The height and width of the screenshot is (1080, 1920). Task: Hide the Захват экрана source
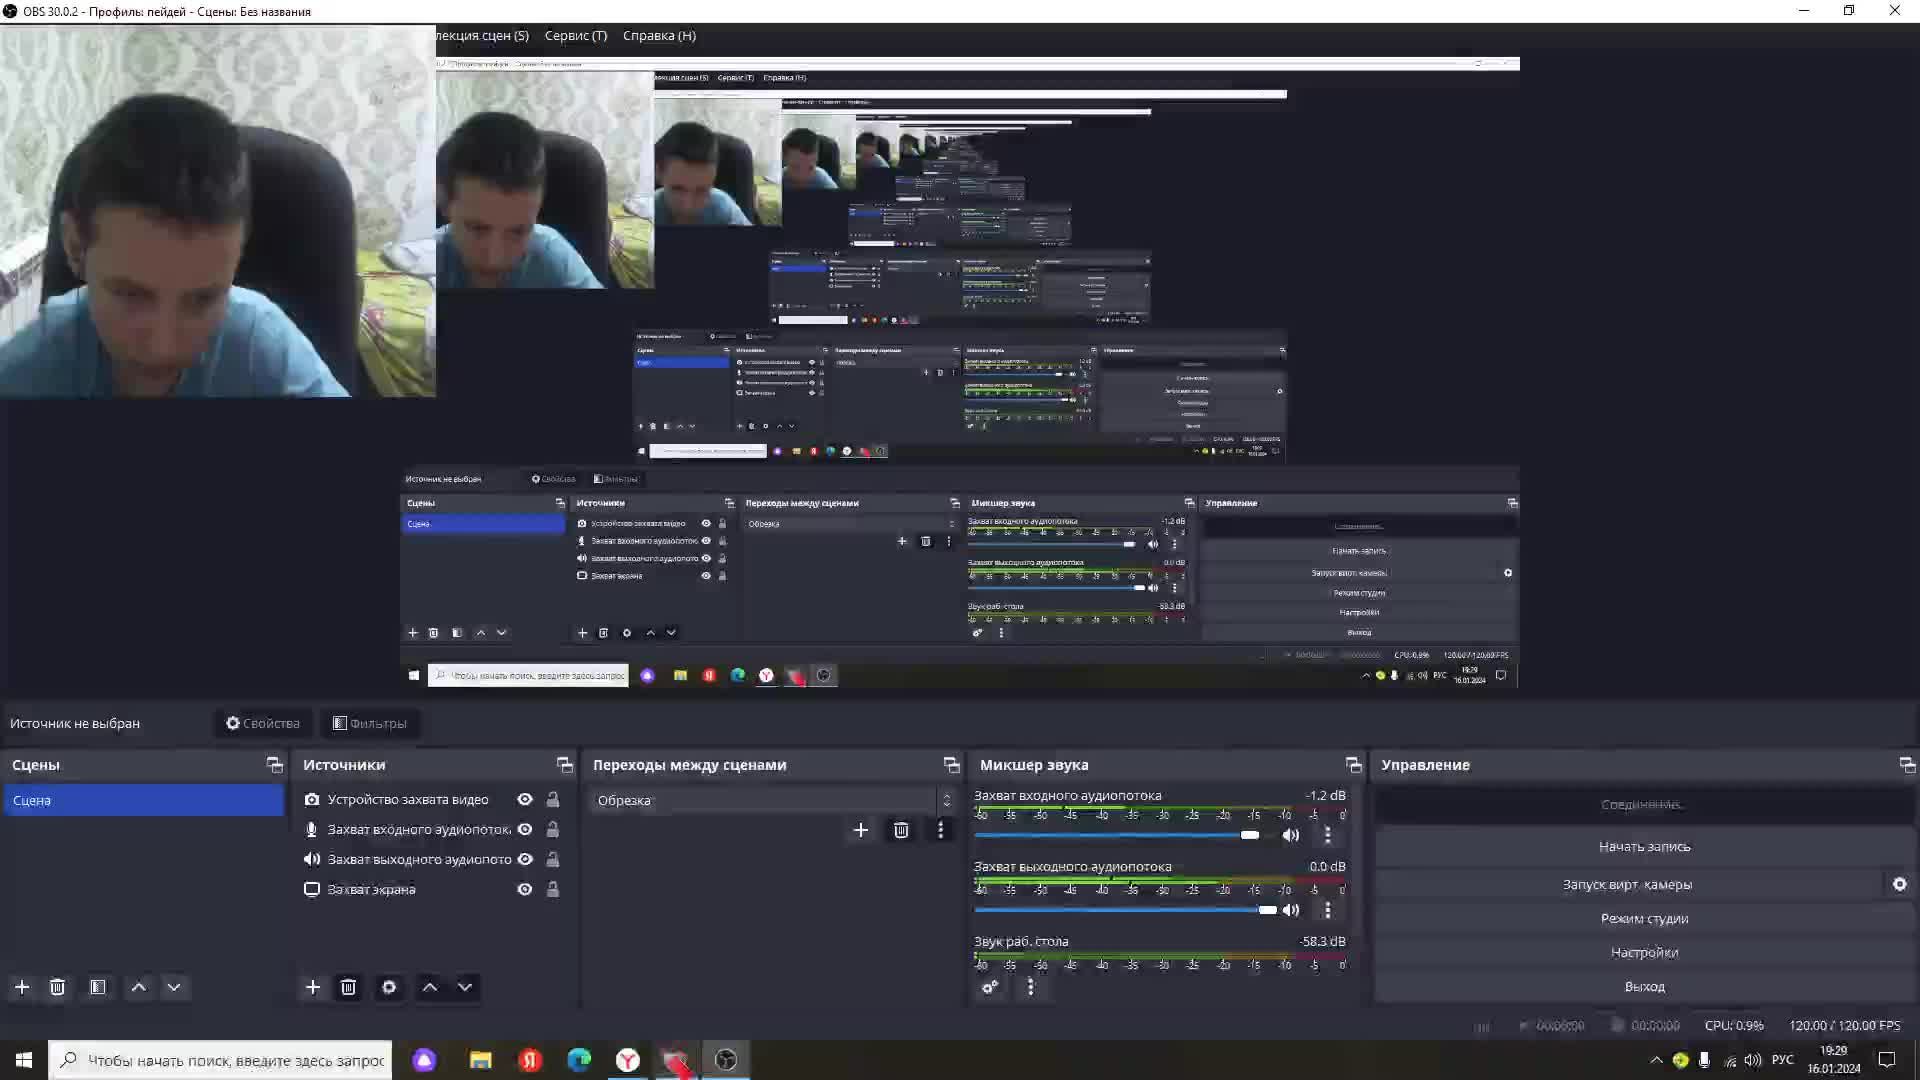[524, 889]
